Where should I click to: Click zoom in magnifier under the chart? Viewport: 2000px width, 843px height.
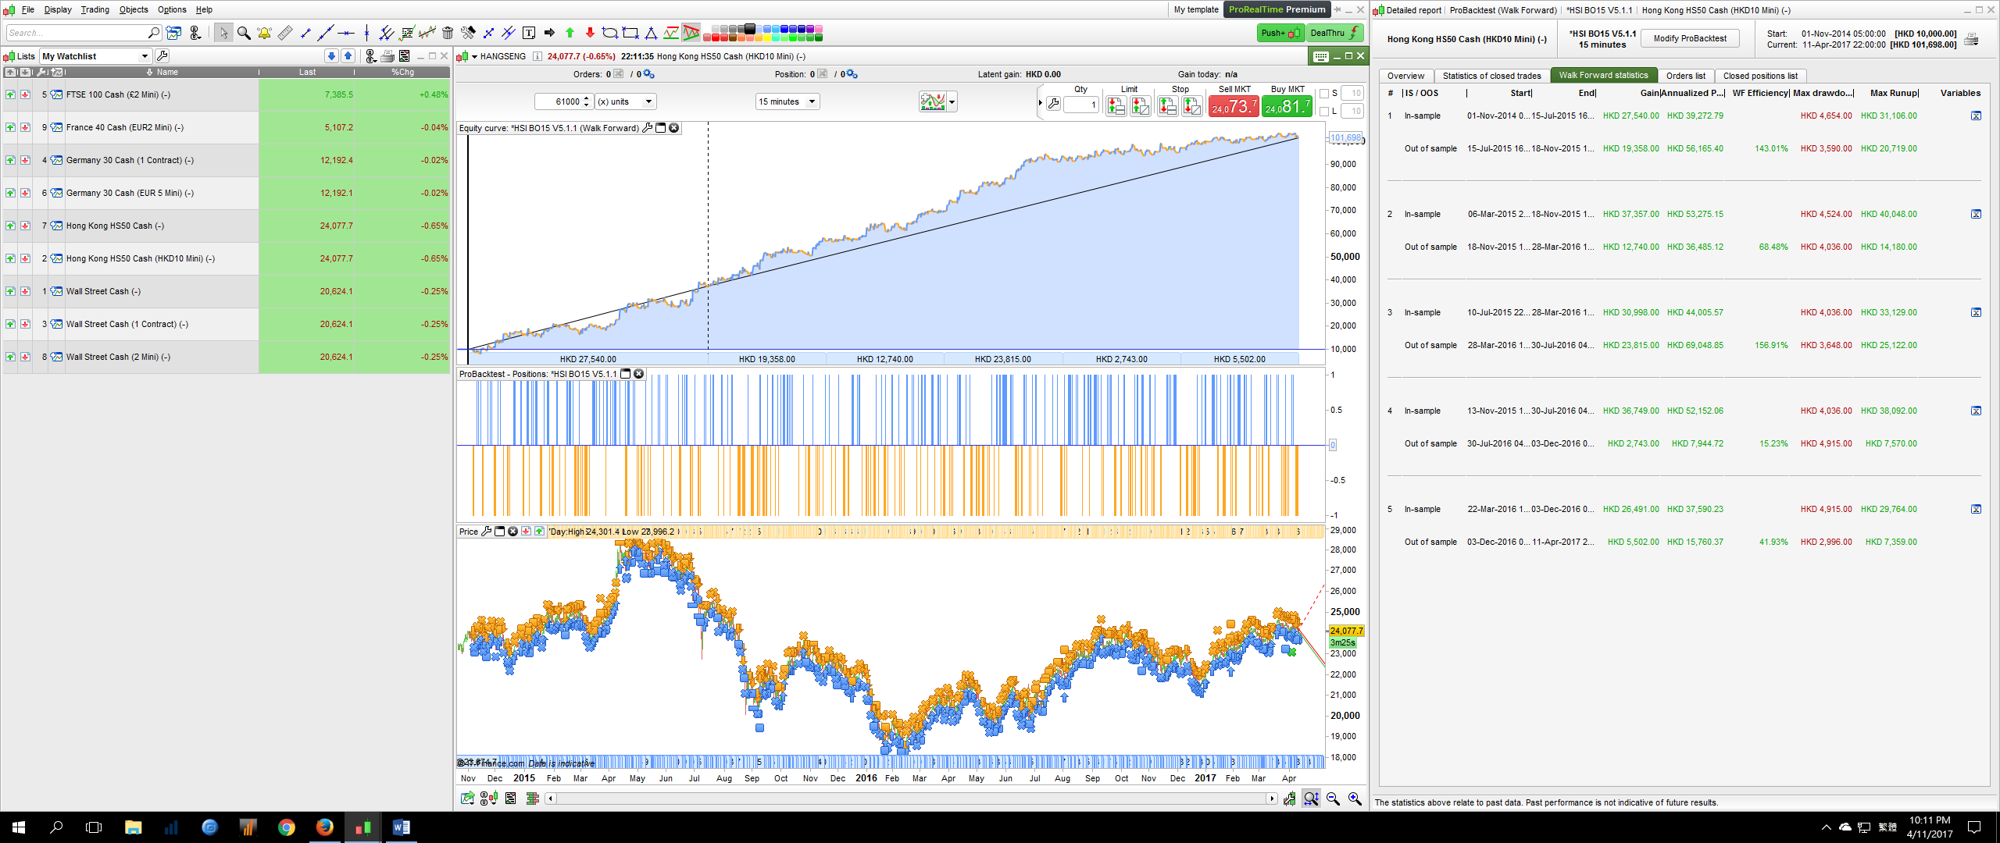pos(1355,798)
